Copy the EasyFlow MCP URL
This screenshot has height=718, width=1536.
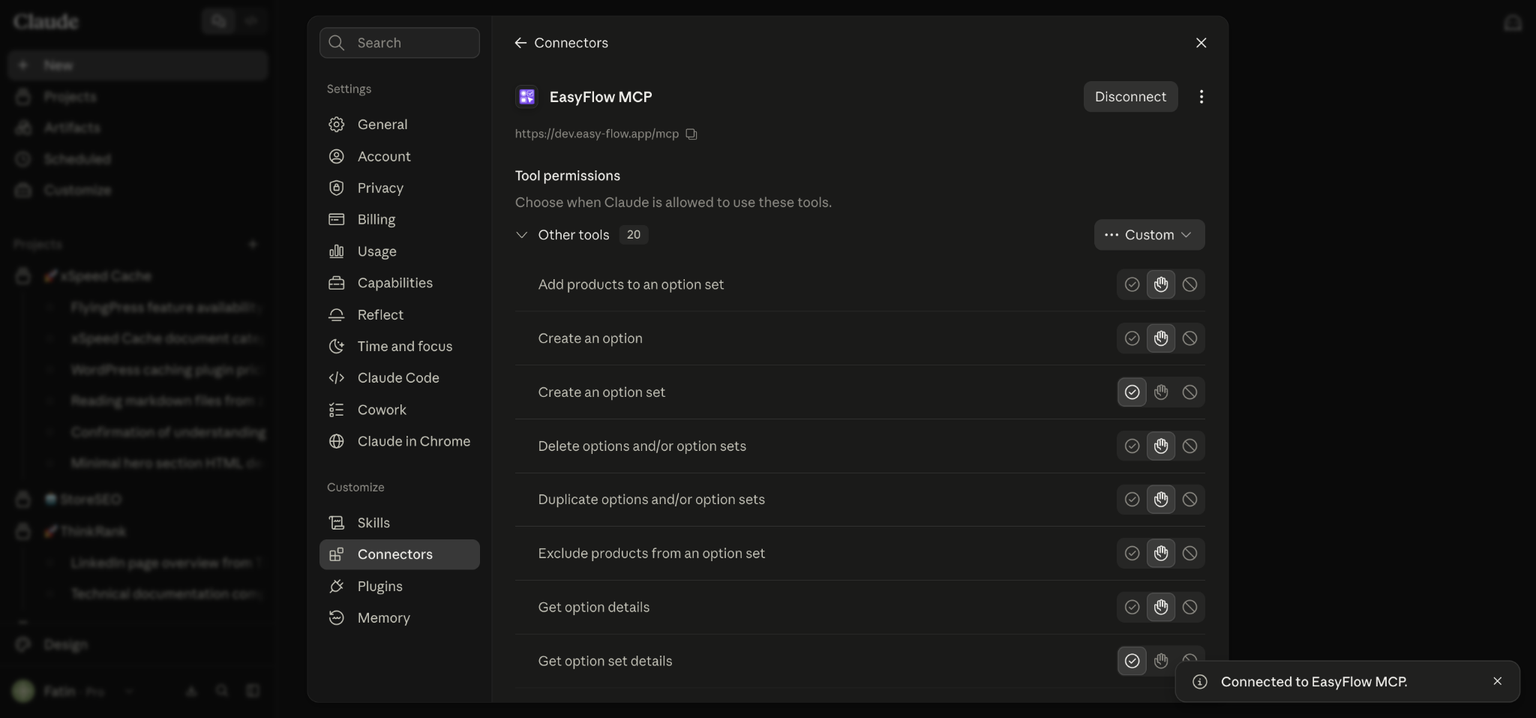(691, 134)
